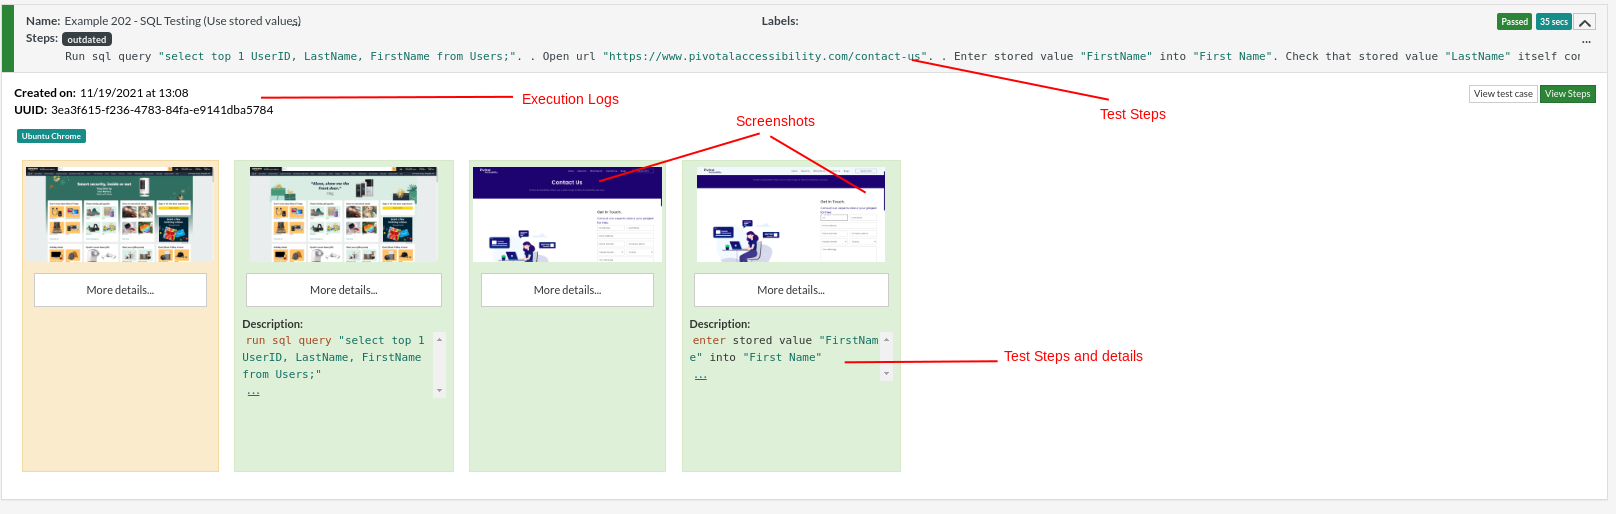Image resolution: width=1616 pixels, height=514 pixels.
Task: Open the fourth step's form screenshot thumbnail
Action: click(791, 214)
